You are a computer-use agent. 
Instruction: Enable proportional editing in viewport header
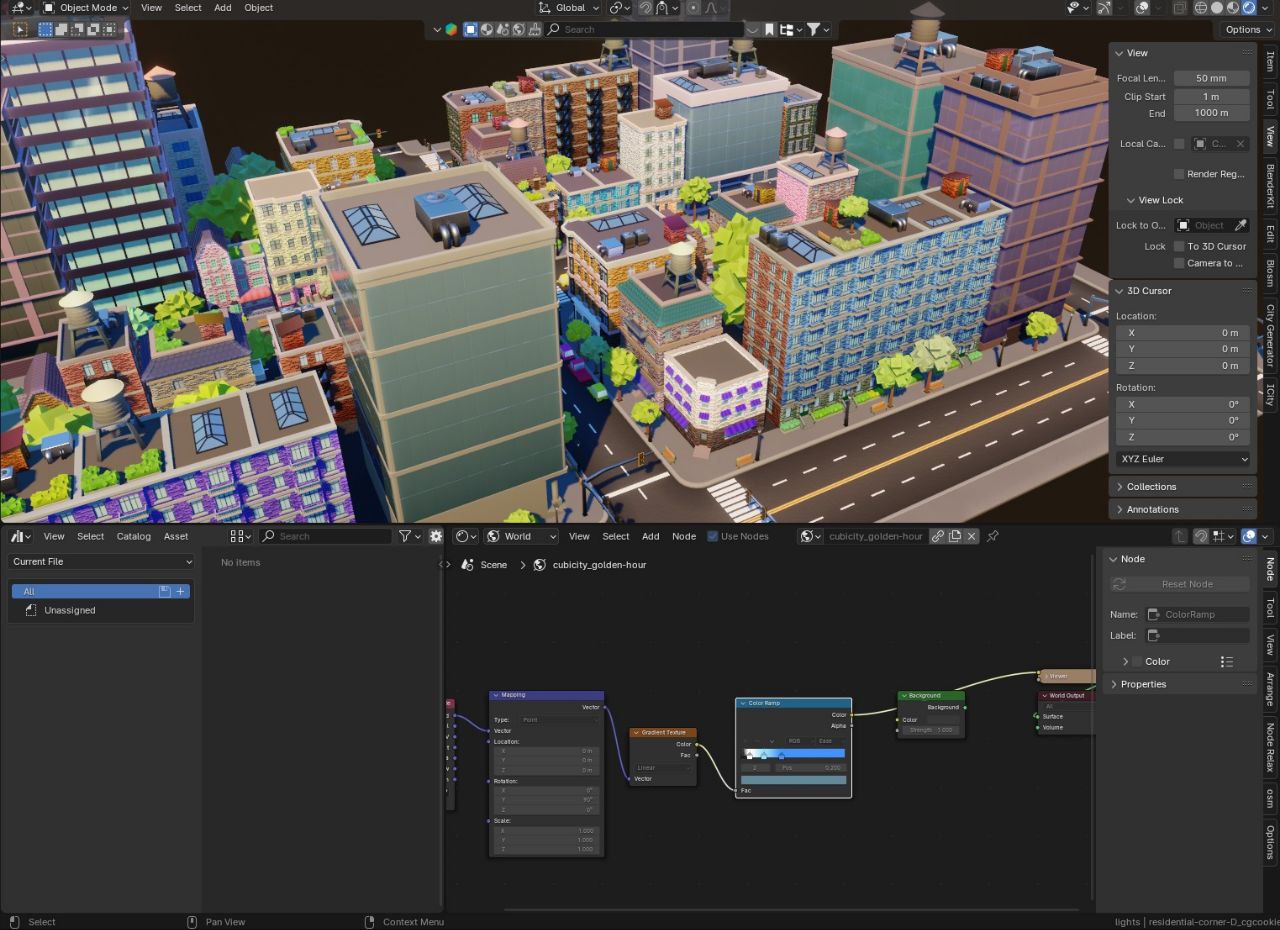coord(693,8)
